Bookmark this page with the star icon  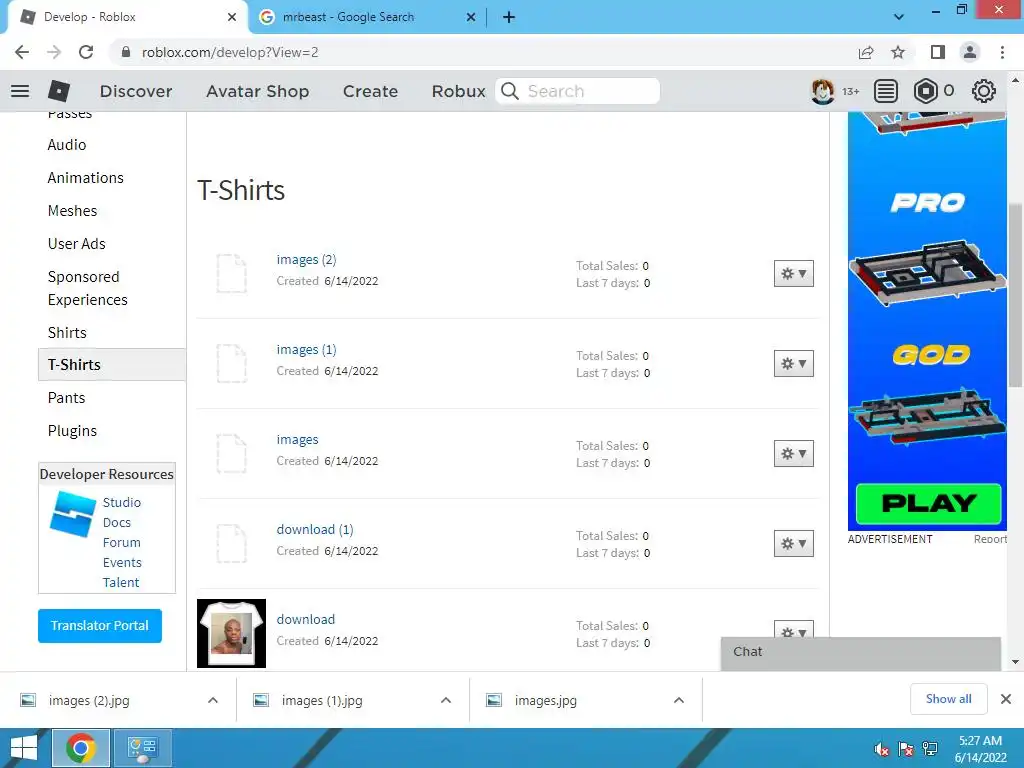898,52
